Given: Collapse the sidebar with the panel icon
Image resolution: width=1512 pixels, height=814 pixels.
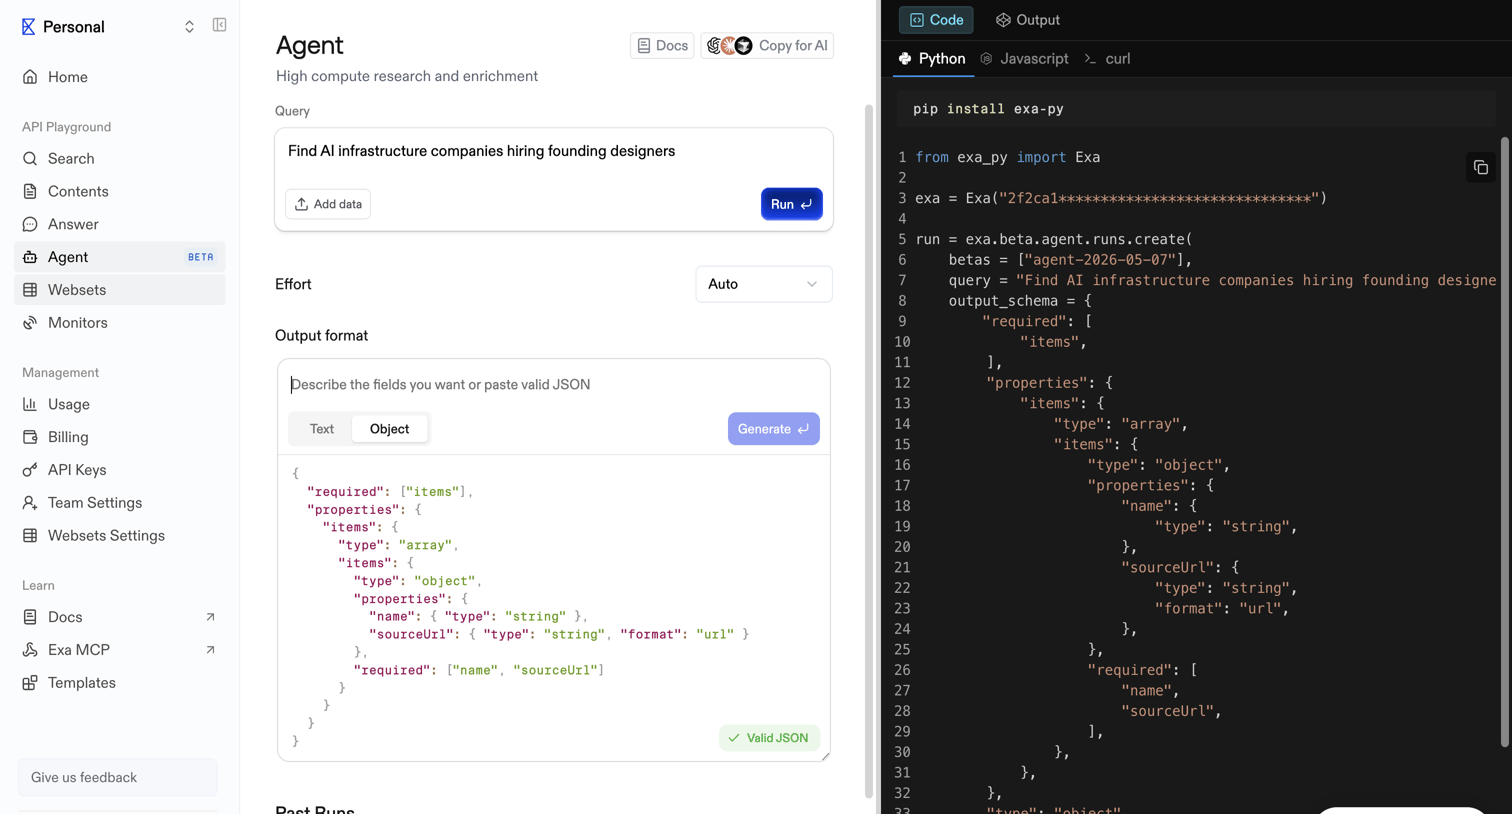Looking at the screenshot, I should pyautogui.click(x=219, y=25).
